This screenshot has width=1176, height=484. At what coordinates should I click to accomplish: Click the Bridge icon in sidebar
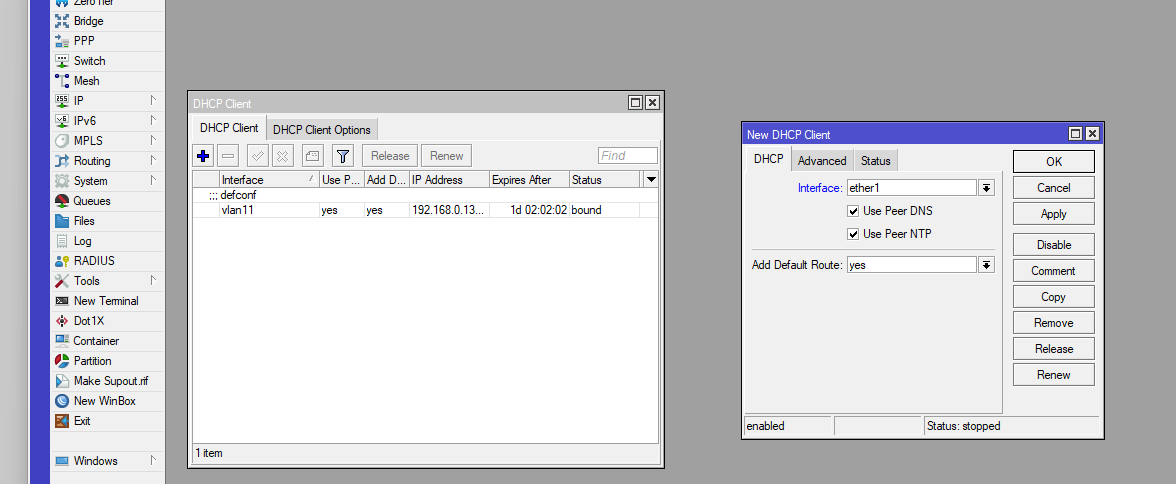pyautogui.click(x=62, y=21)
